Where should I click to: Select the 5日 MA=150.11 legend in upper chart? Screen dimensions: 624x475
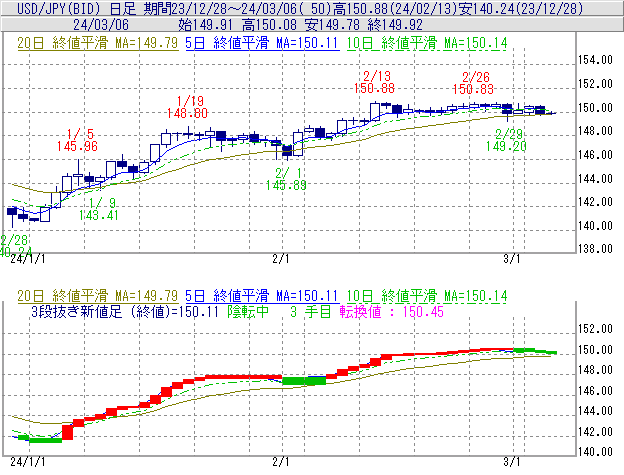262,43
